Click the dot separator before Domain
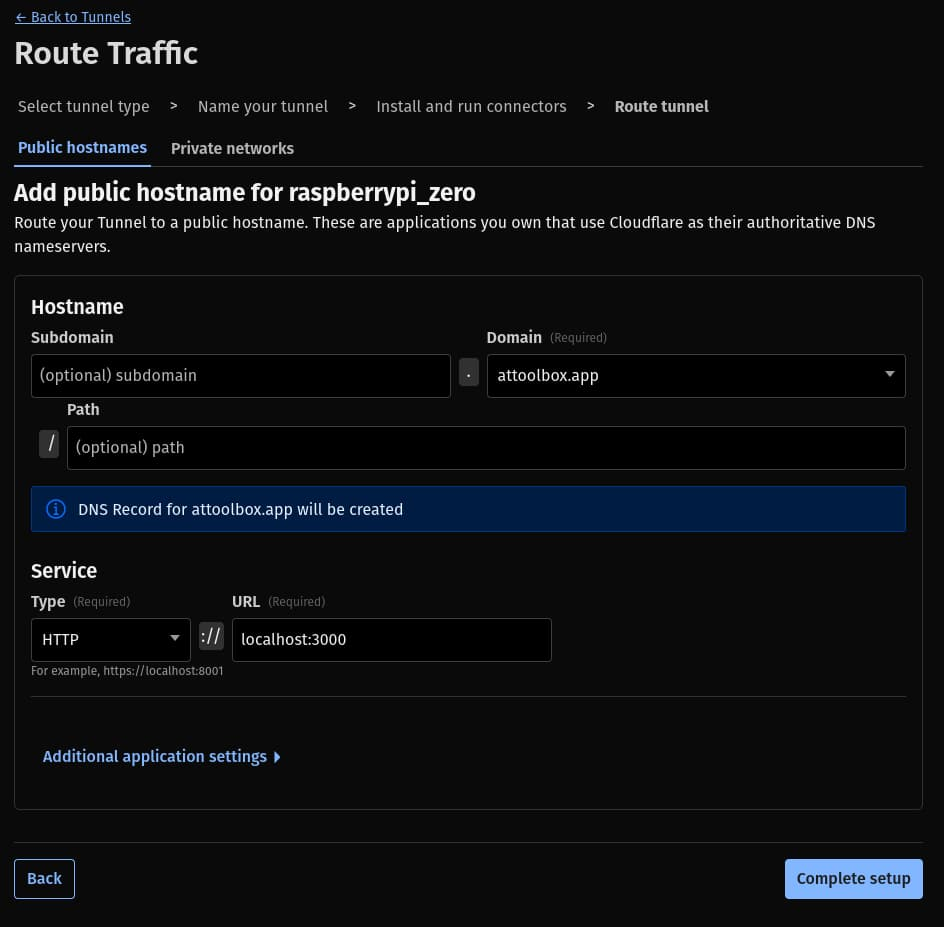 pos(468,374)
